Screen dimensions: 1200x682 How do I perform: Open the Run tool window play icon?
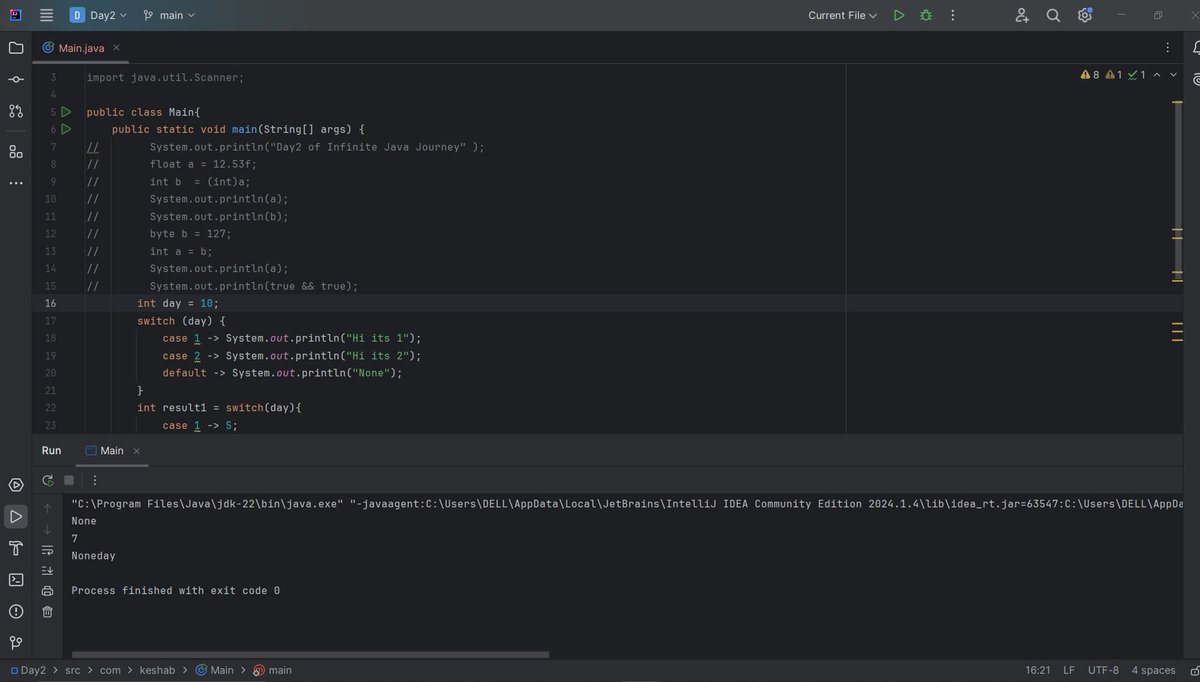[16, 516]
